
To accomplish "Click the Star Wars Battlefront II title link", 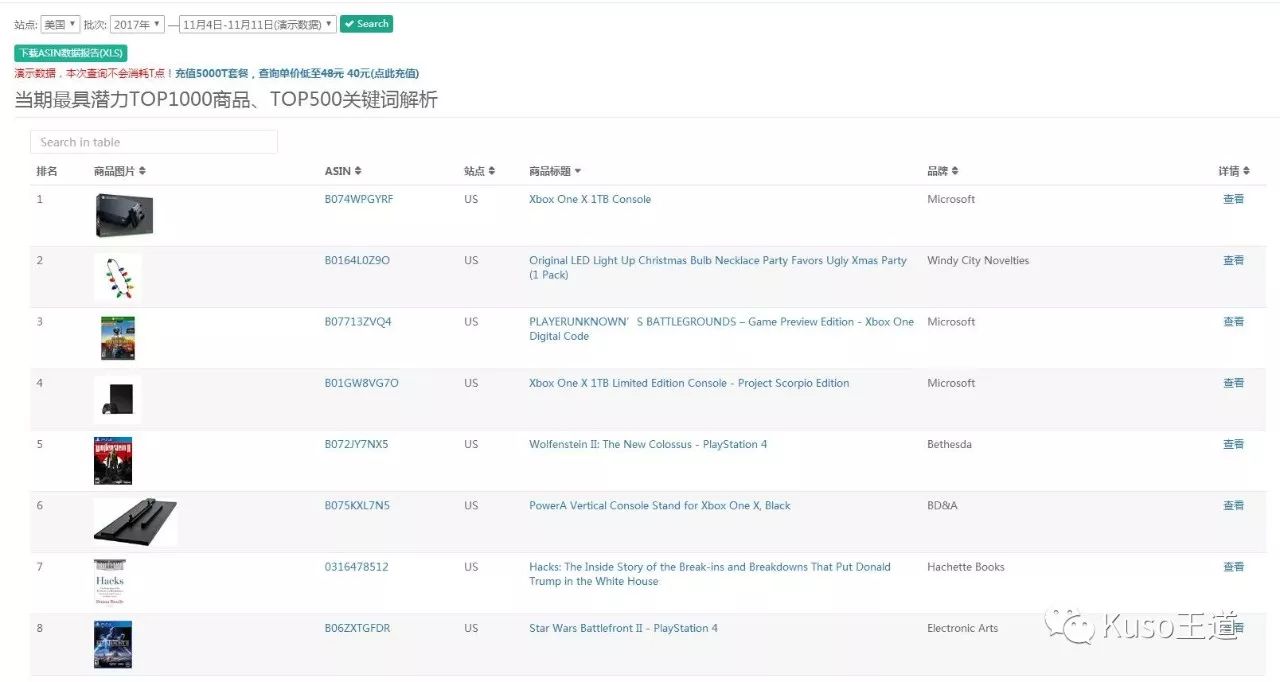I will [623, 628].
